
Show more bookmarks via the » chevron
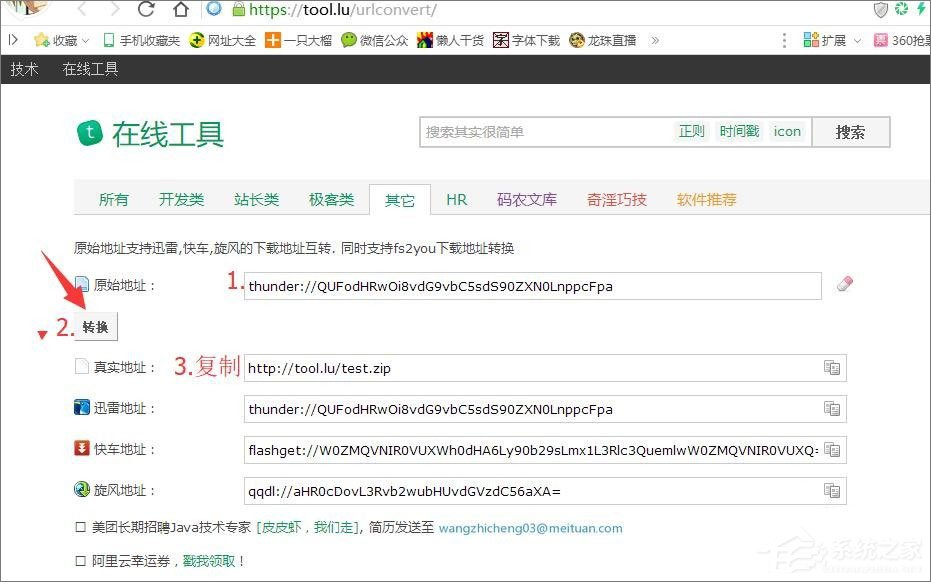655,40
